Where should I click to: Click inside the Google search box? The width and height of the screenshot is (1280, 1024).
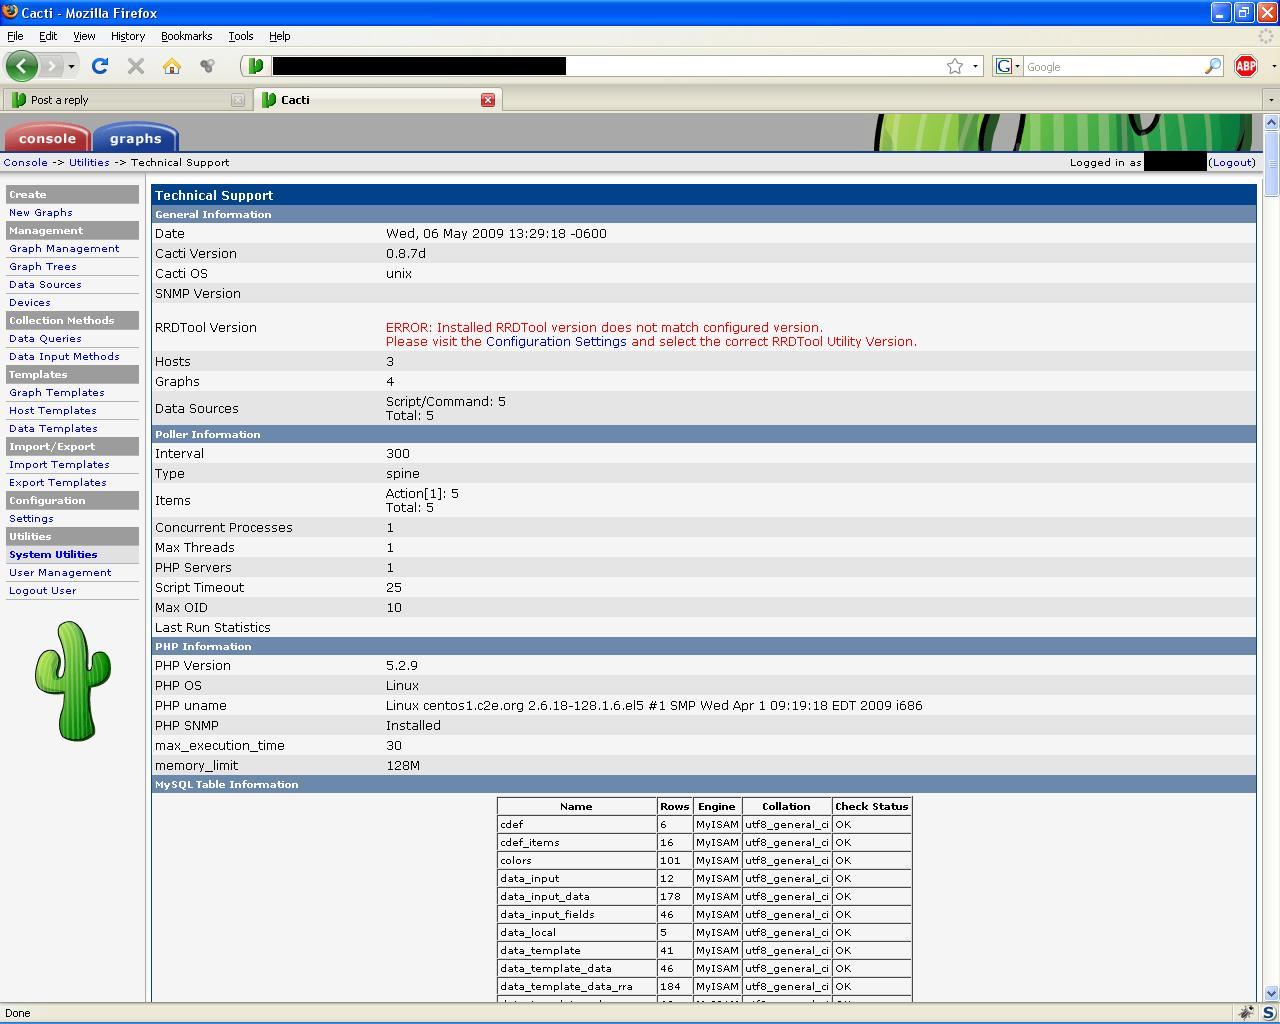tap(1113, 67)
